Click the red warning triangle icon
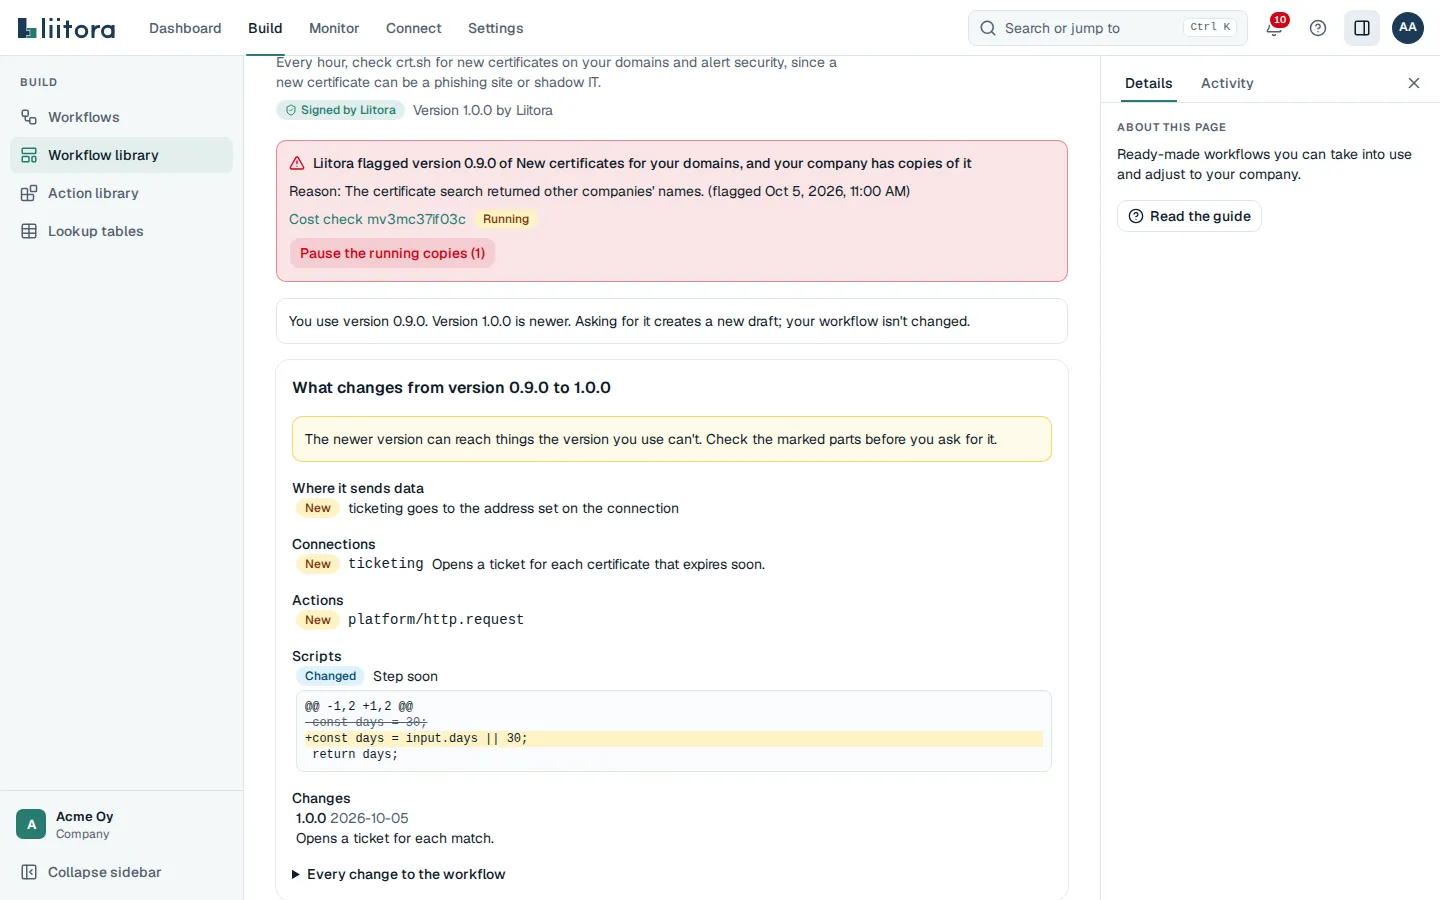The image size is (1440, 900). point(297,163)
